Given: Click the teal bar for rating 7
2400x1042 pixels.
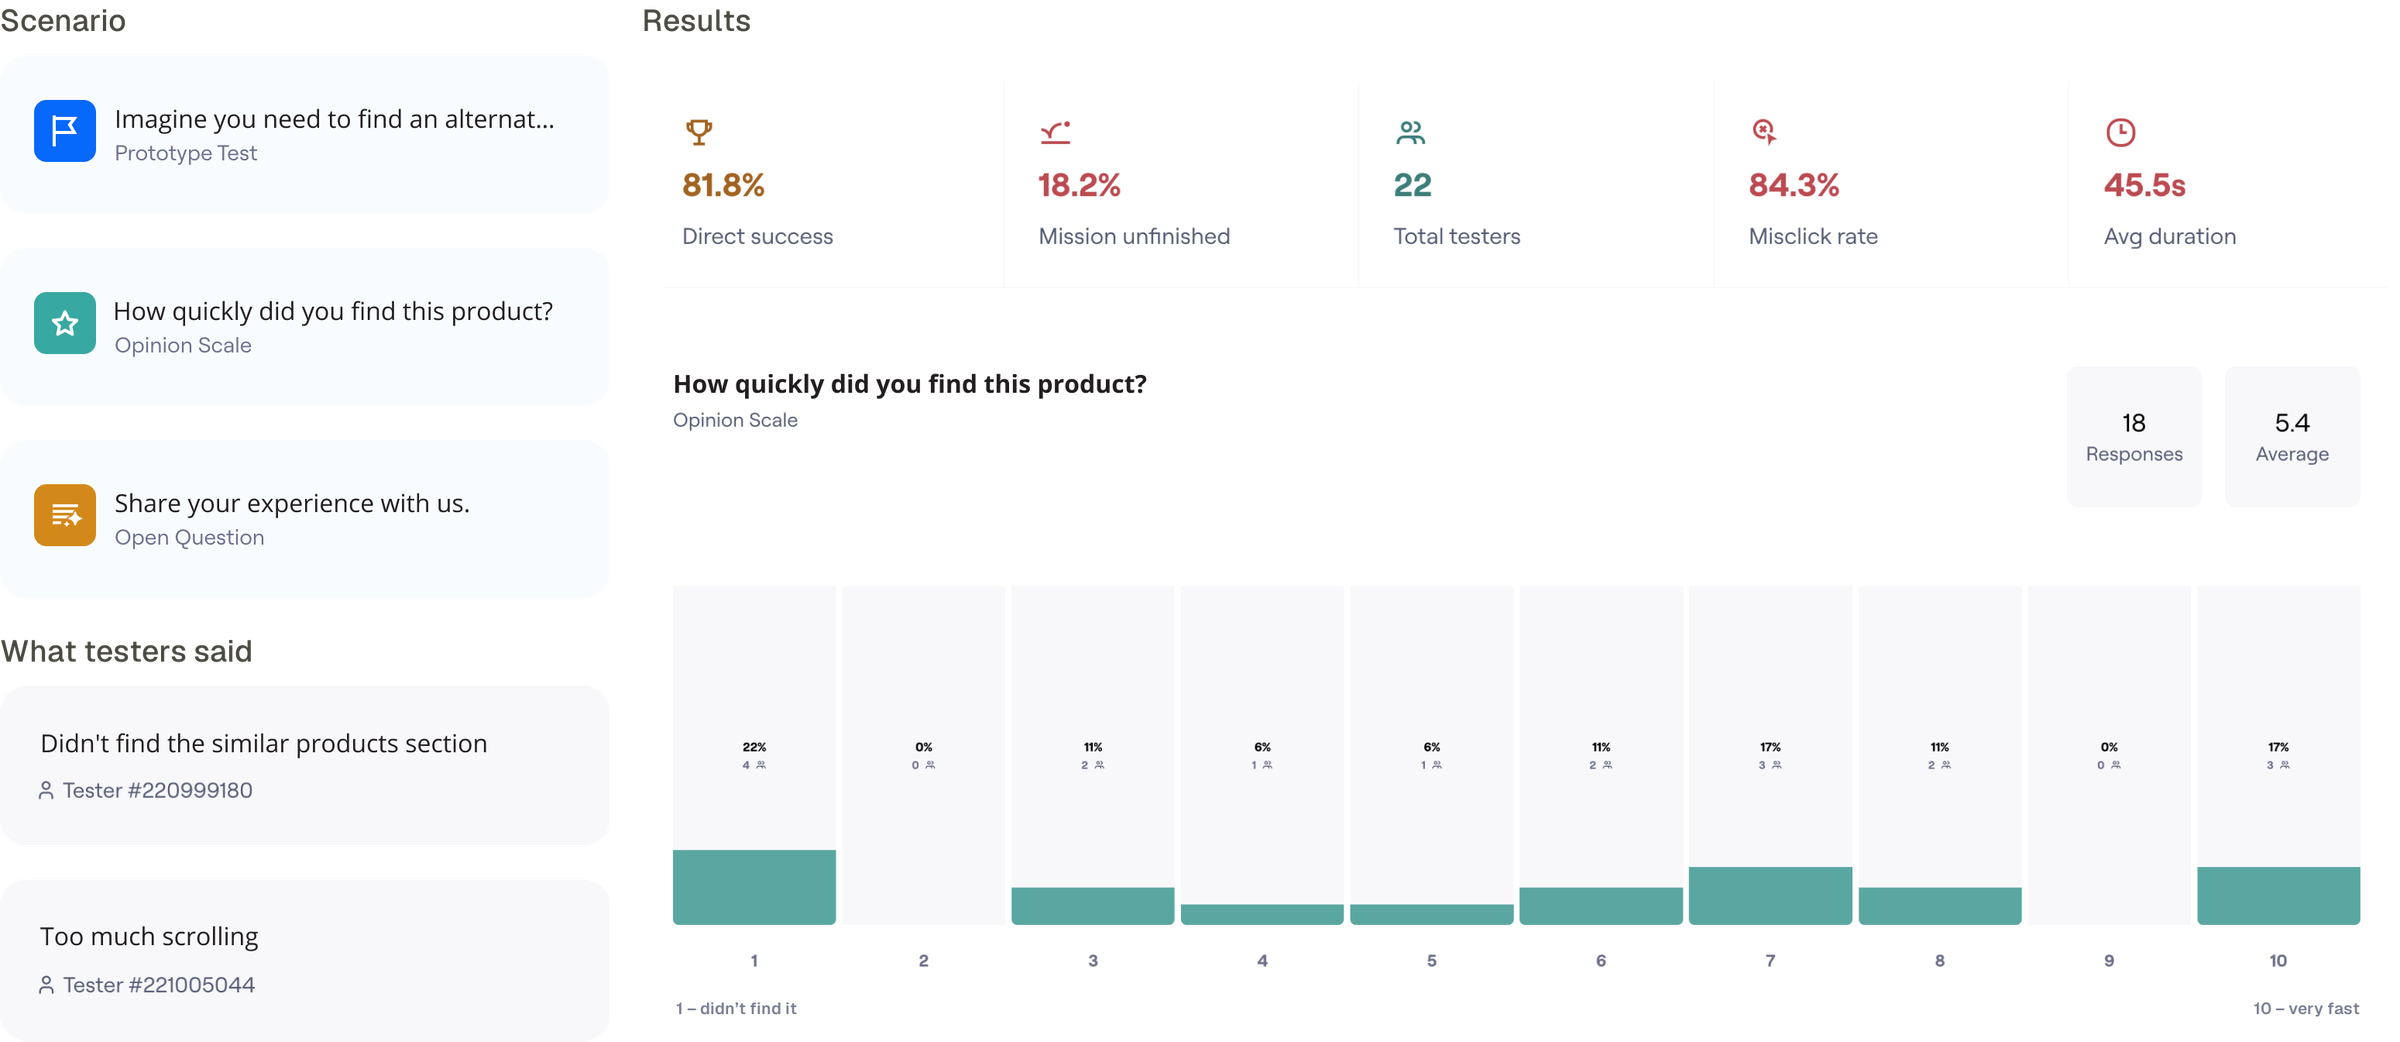Looking at the screenshot, I should pyautogui.click(x=1770, y=896).
